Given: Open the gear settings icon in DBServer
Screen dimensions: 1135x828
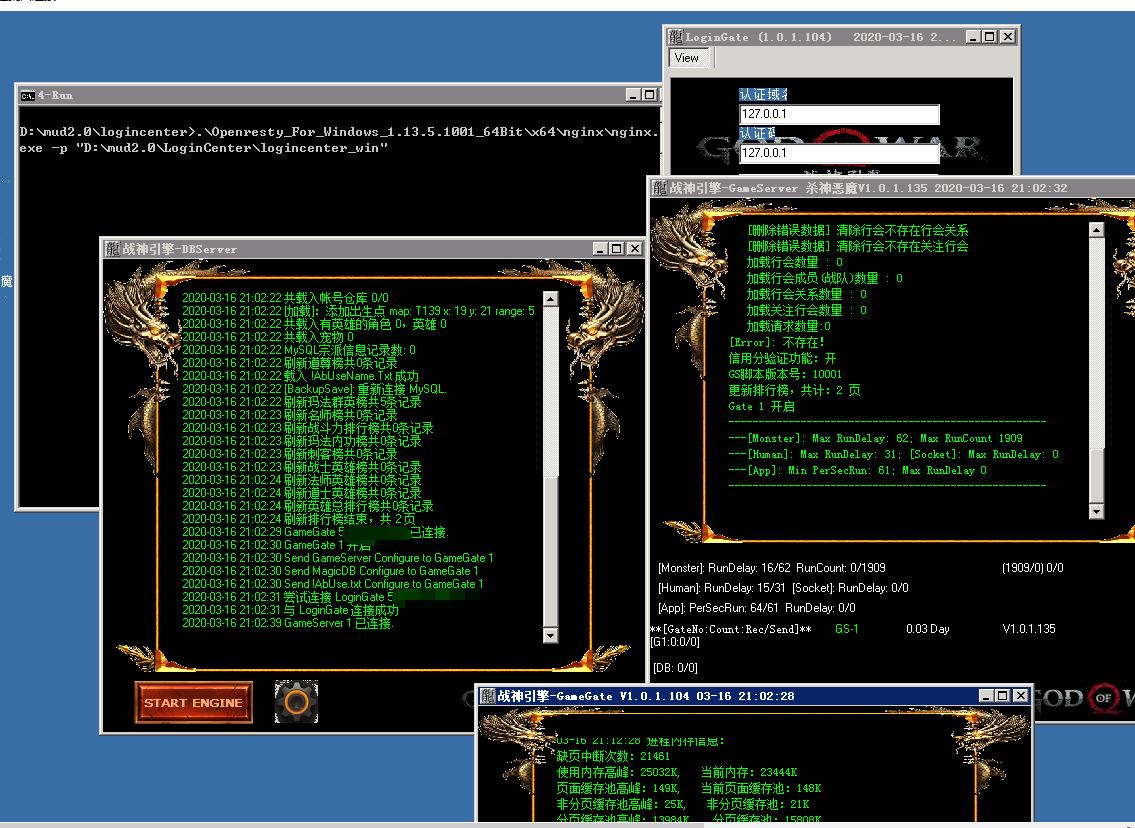Looking at the screenshot, I should point(296,702).
